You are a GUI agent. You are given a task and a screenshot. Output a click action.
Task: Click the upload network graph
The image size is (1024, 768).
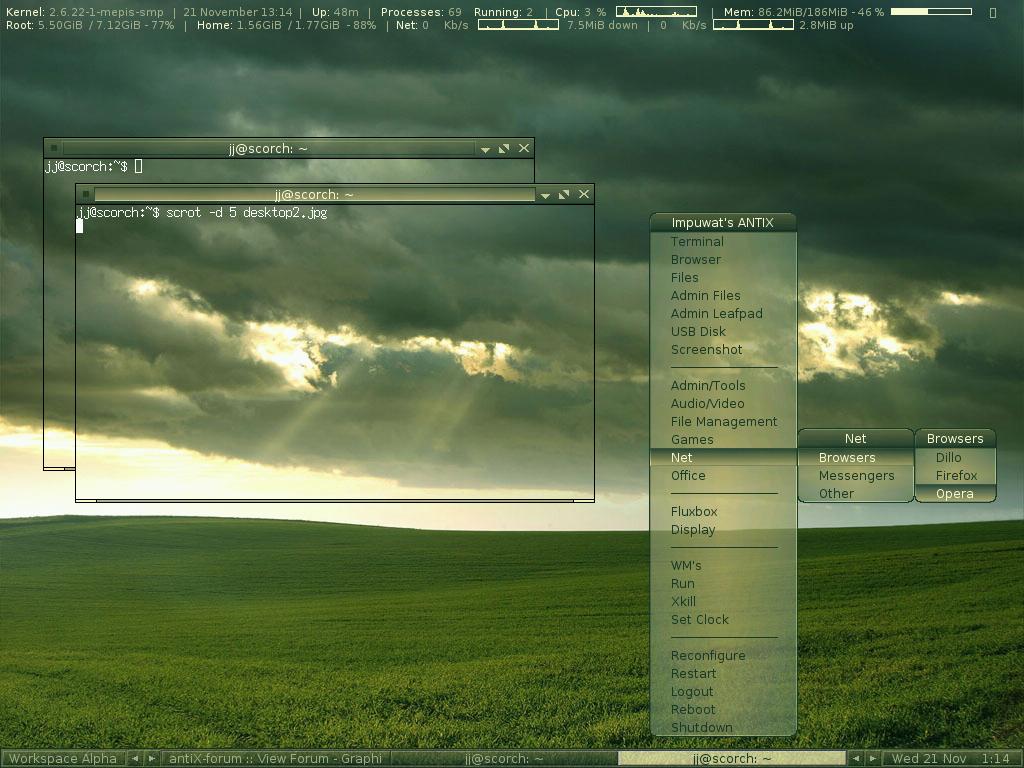click(x=754, y=25)
